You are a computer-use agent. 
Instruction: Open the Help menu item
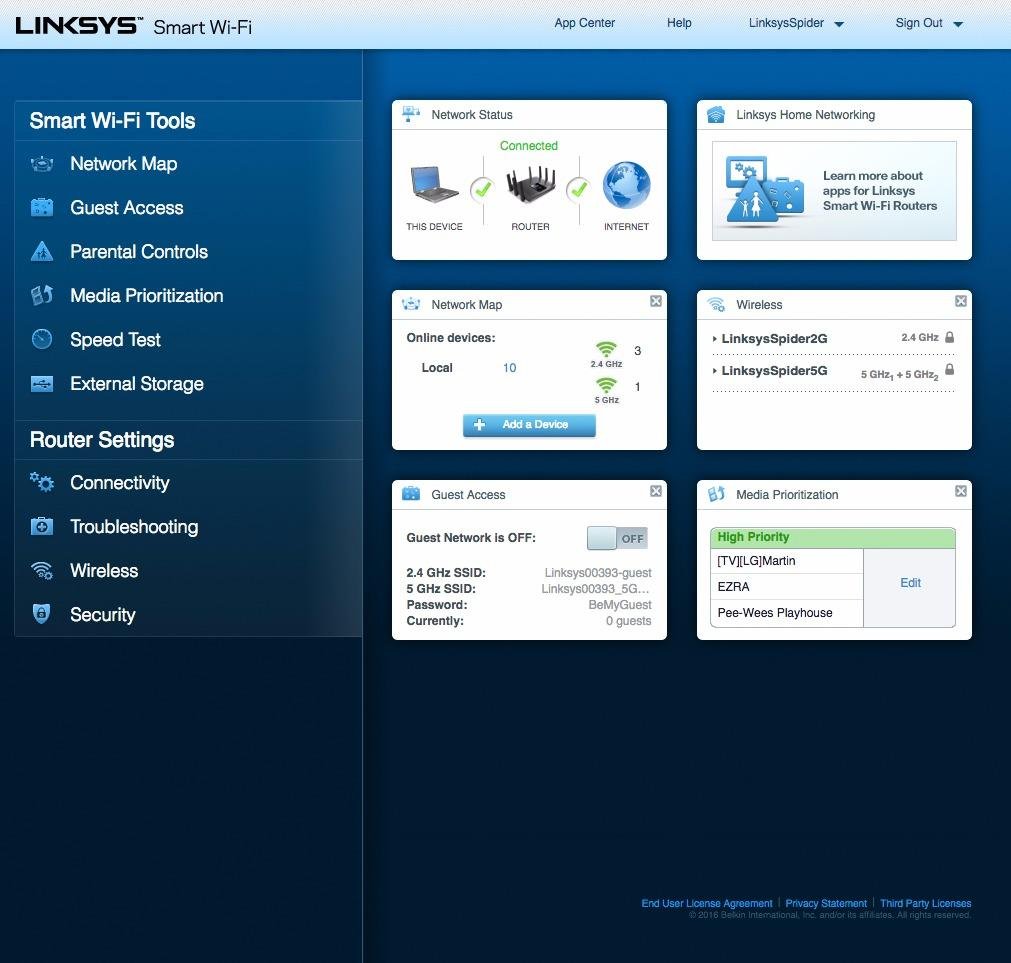click(x=679, y=23)
